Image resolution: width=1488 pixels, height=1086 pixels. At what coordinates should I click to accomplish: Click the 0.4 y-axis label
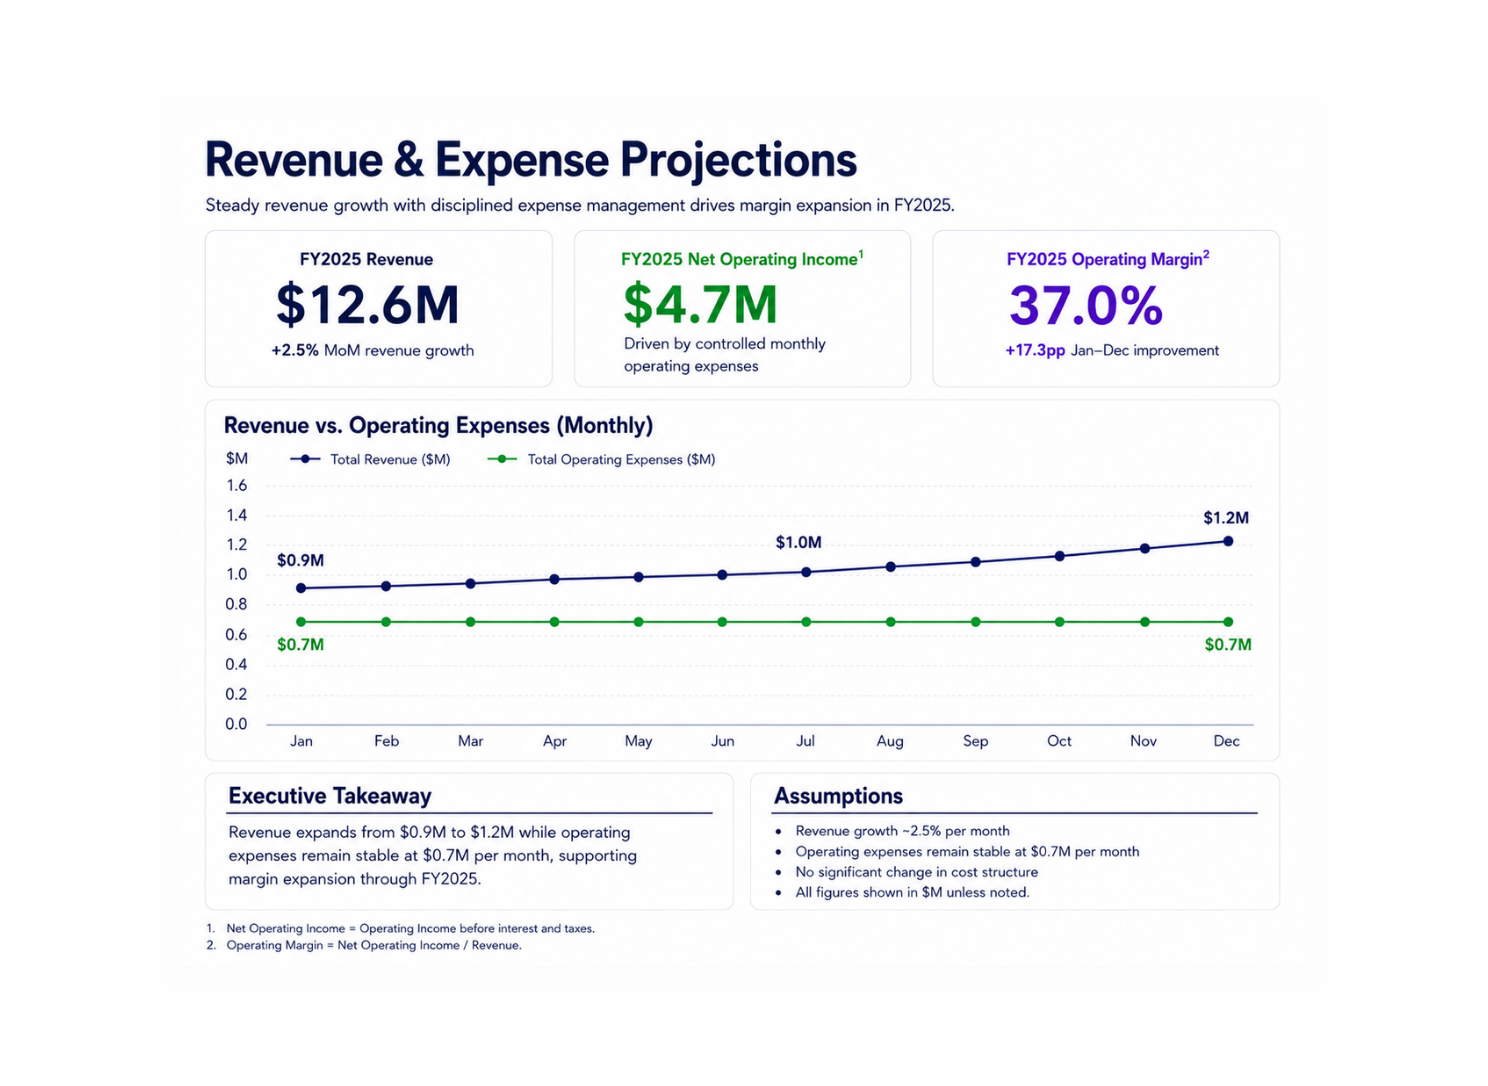(236, 664)
